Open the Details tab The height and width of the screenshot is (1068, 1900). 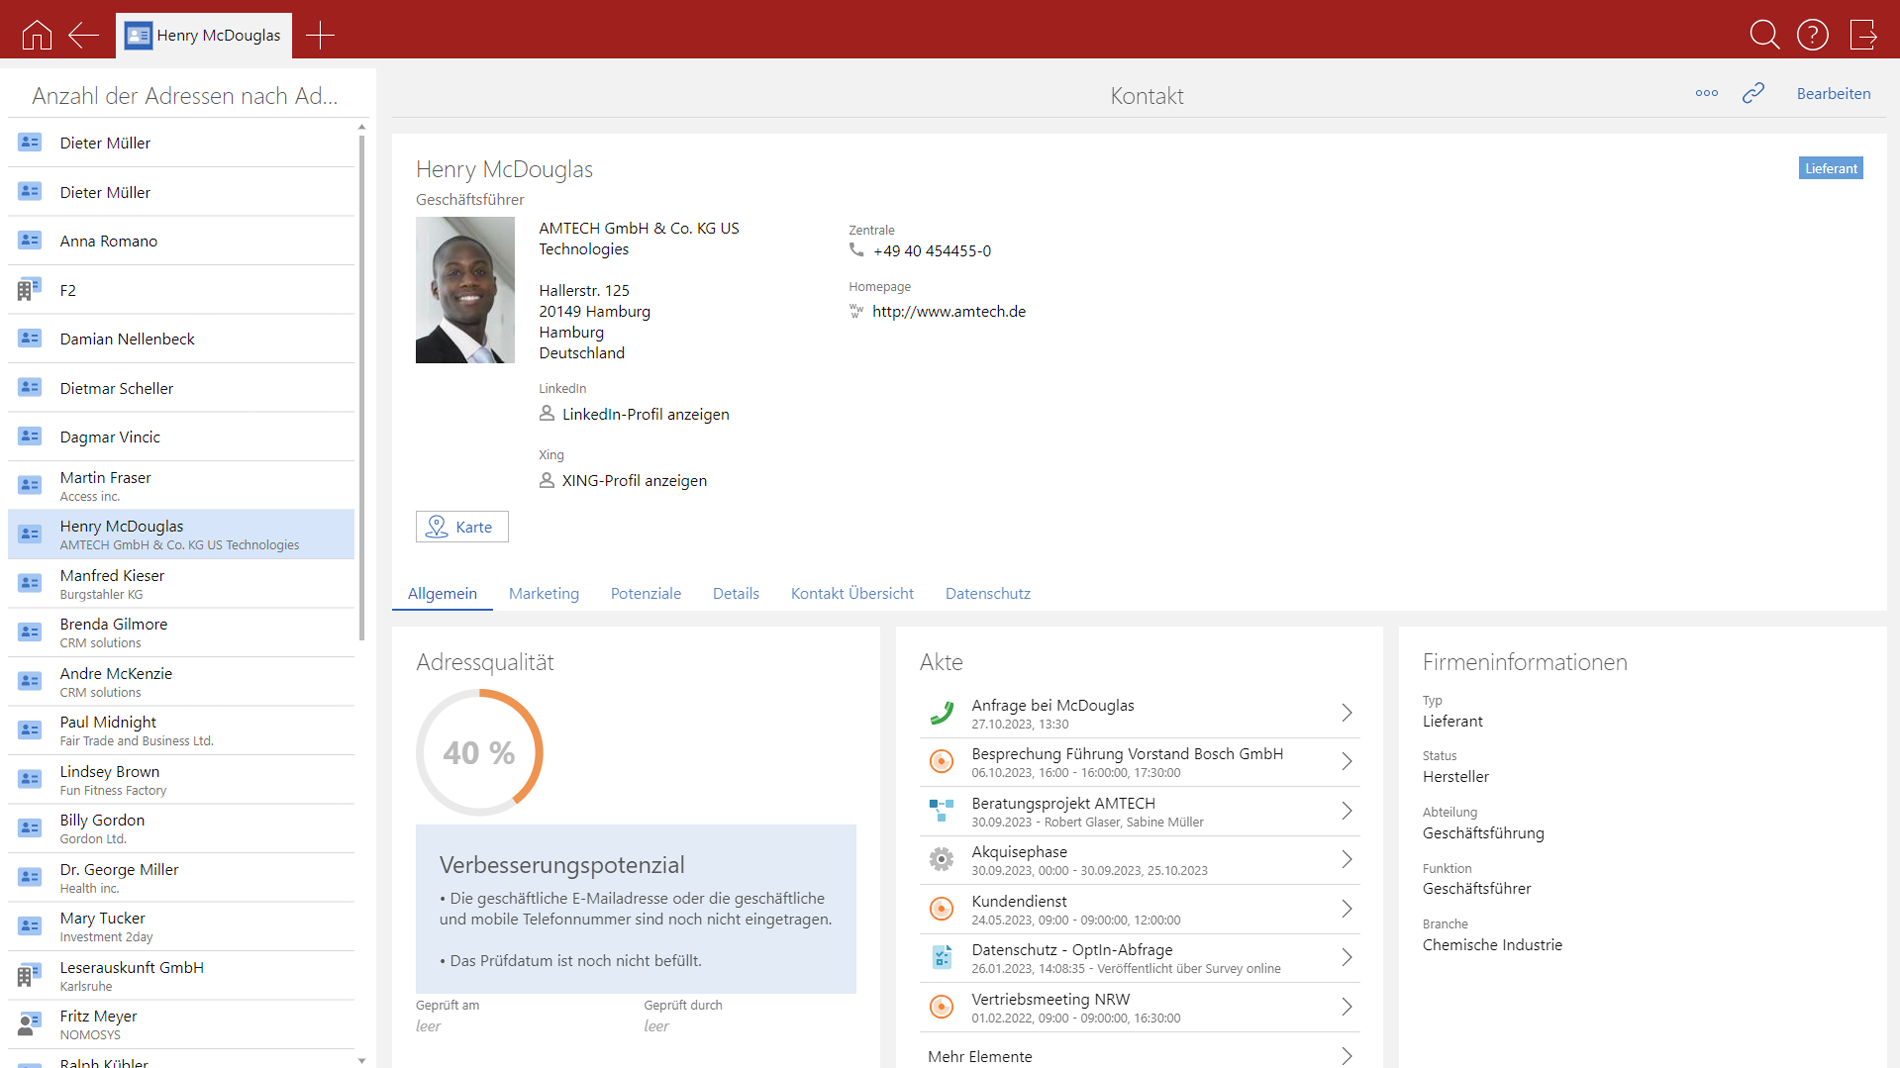coord(736,593)
